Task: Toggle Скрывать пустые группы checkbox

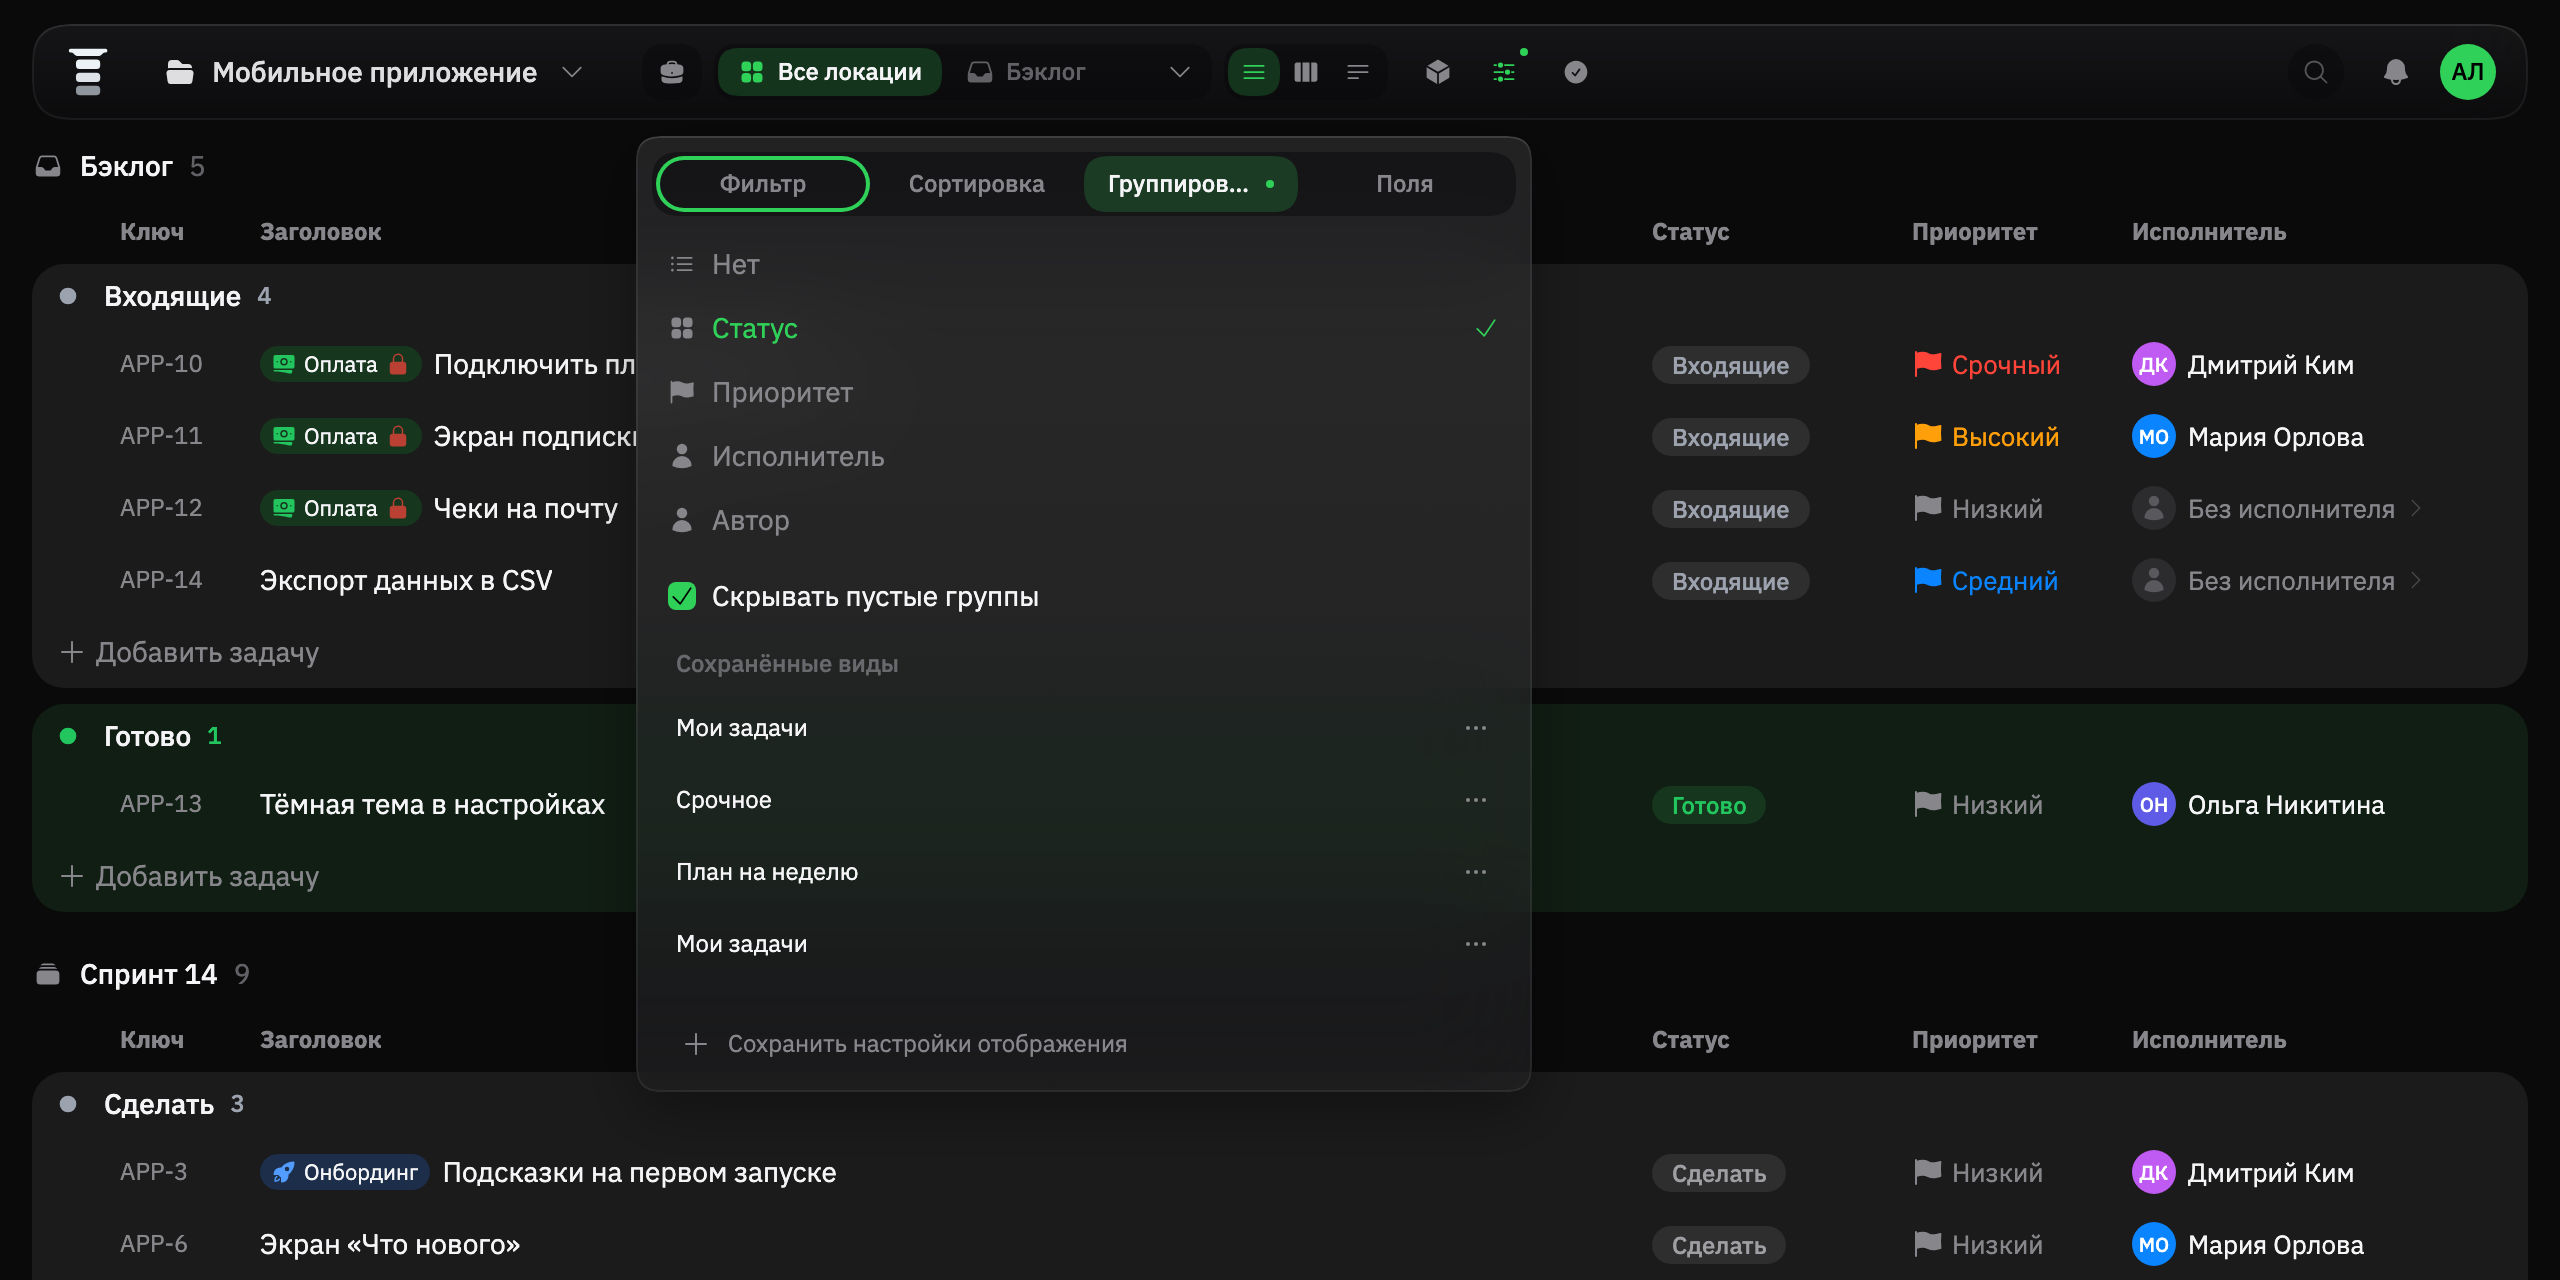Action: pos(682,597)
